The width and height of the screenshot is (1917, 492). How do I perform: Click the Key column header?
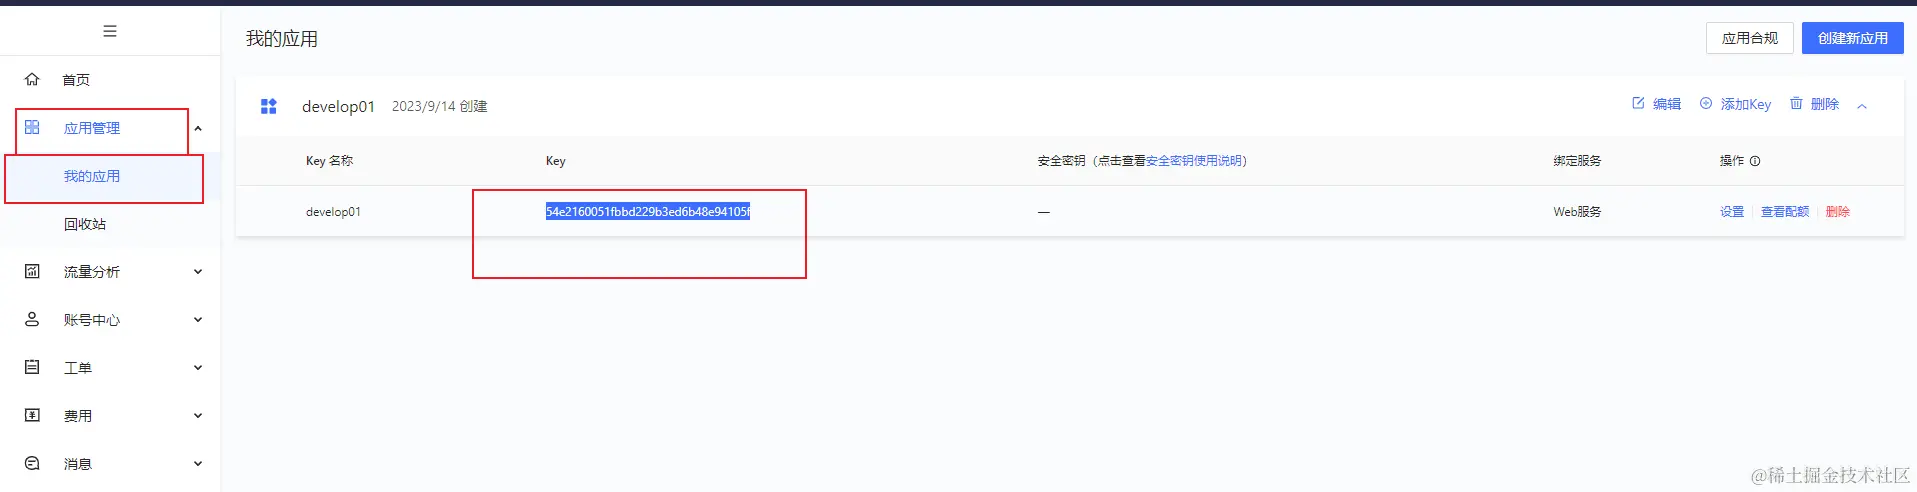[x=556, y=161]
